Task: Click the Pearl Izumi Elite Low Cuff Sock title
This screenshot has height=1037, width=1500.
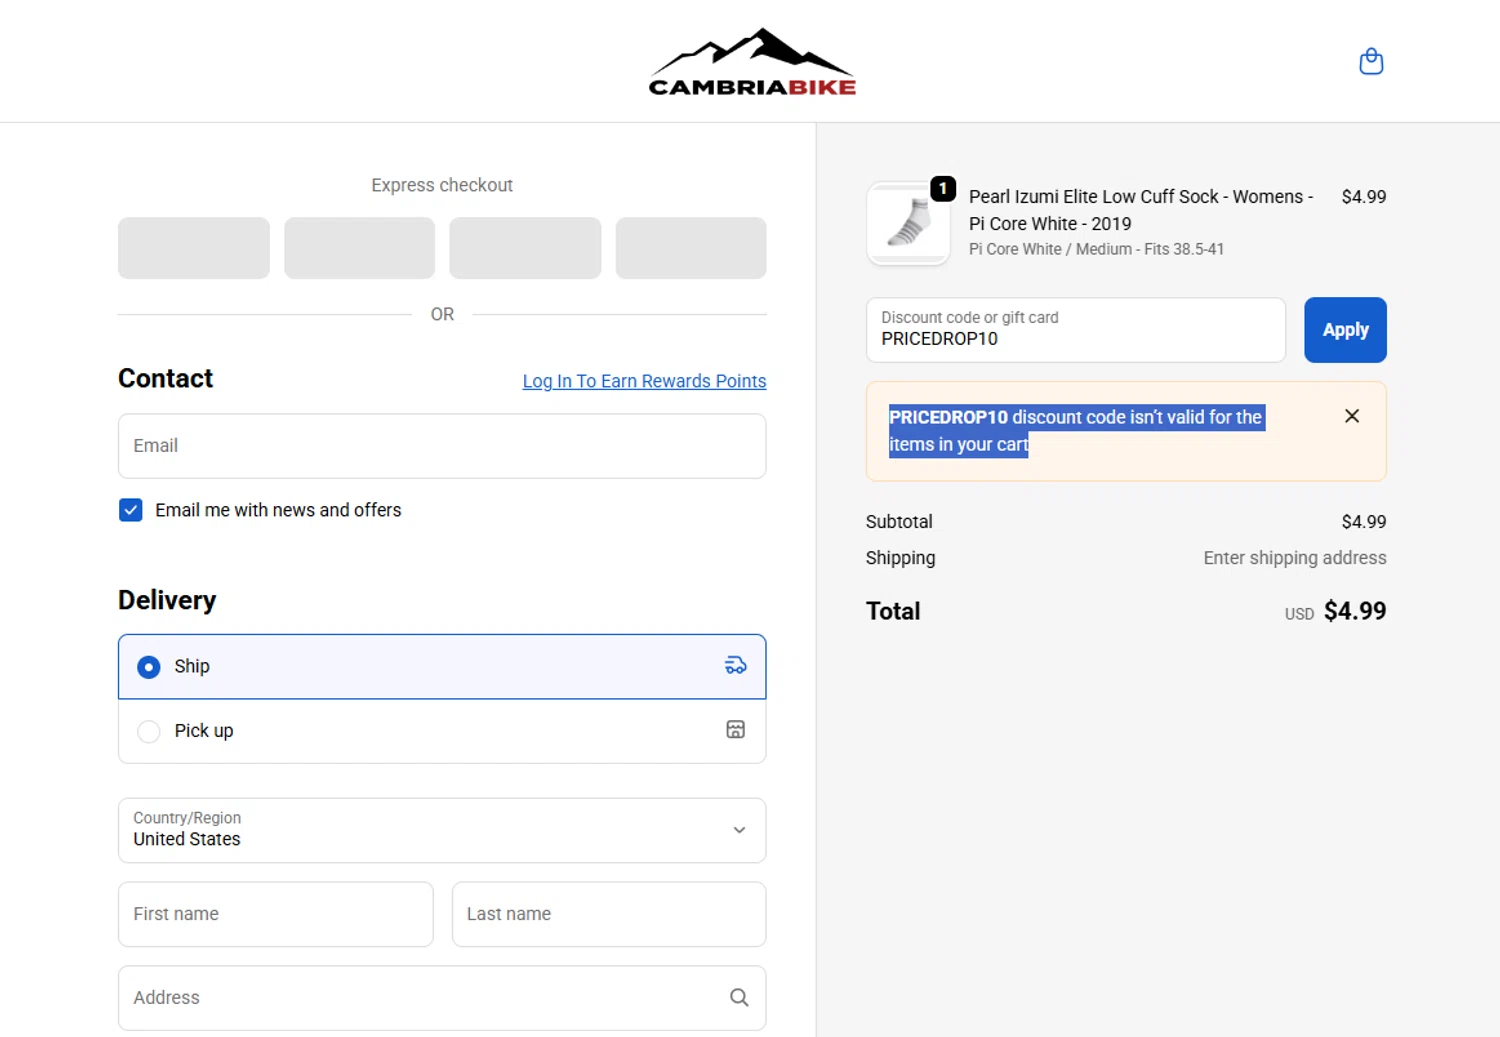Action: pos(1141,210)
